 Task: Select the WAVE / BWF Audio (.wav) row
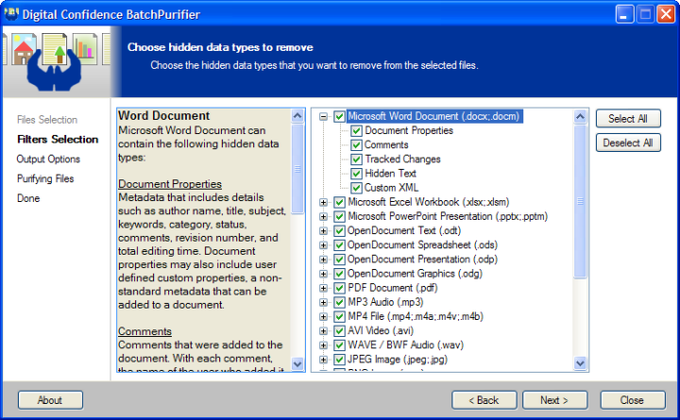coord(405,345)
